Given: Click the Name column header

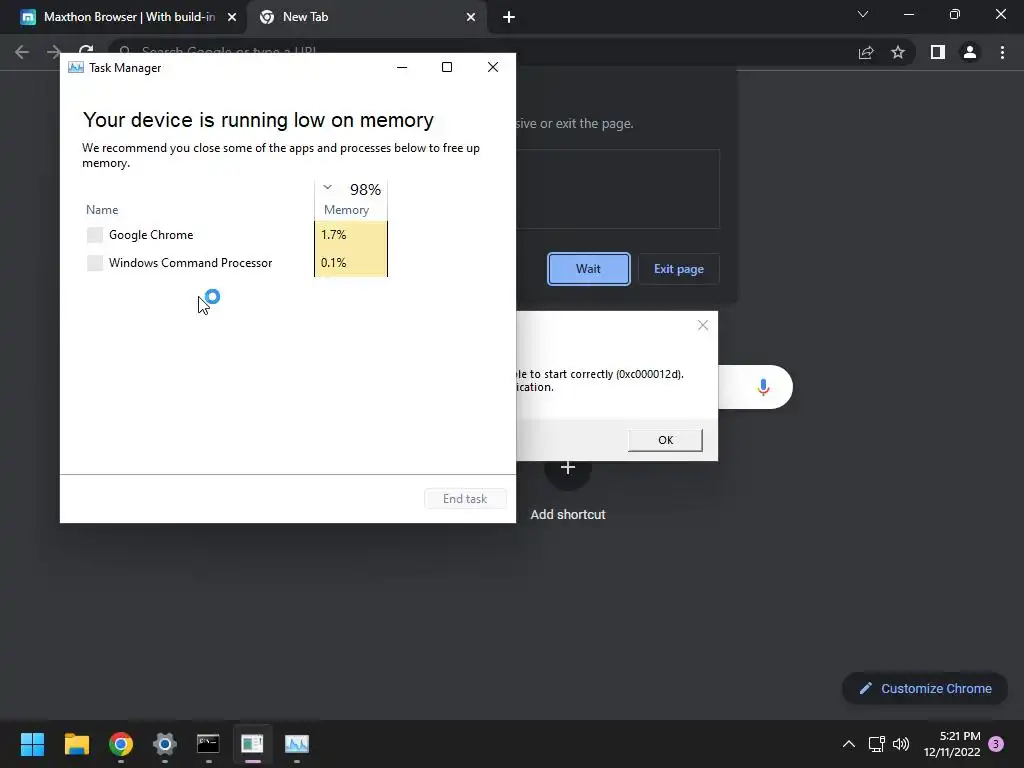Looking at the screenshot, I should pyautogui.click(x=102, y=210).
